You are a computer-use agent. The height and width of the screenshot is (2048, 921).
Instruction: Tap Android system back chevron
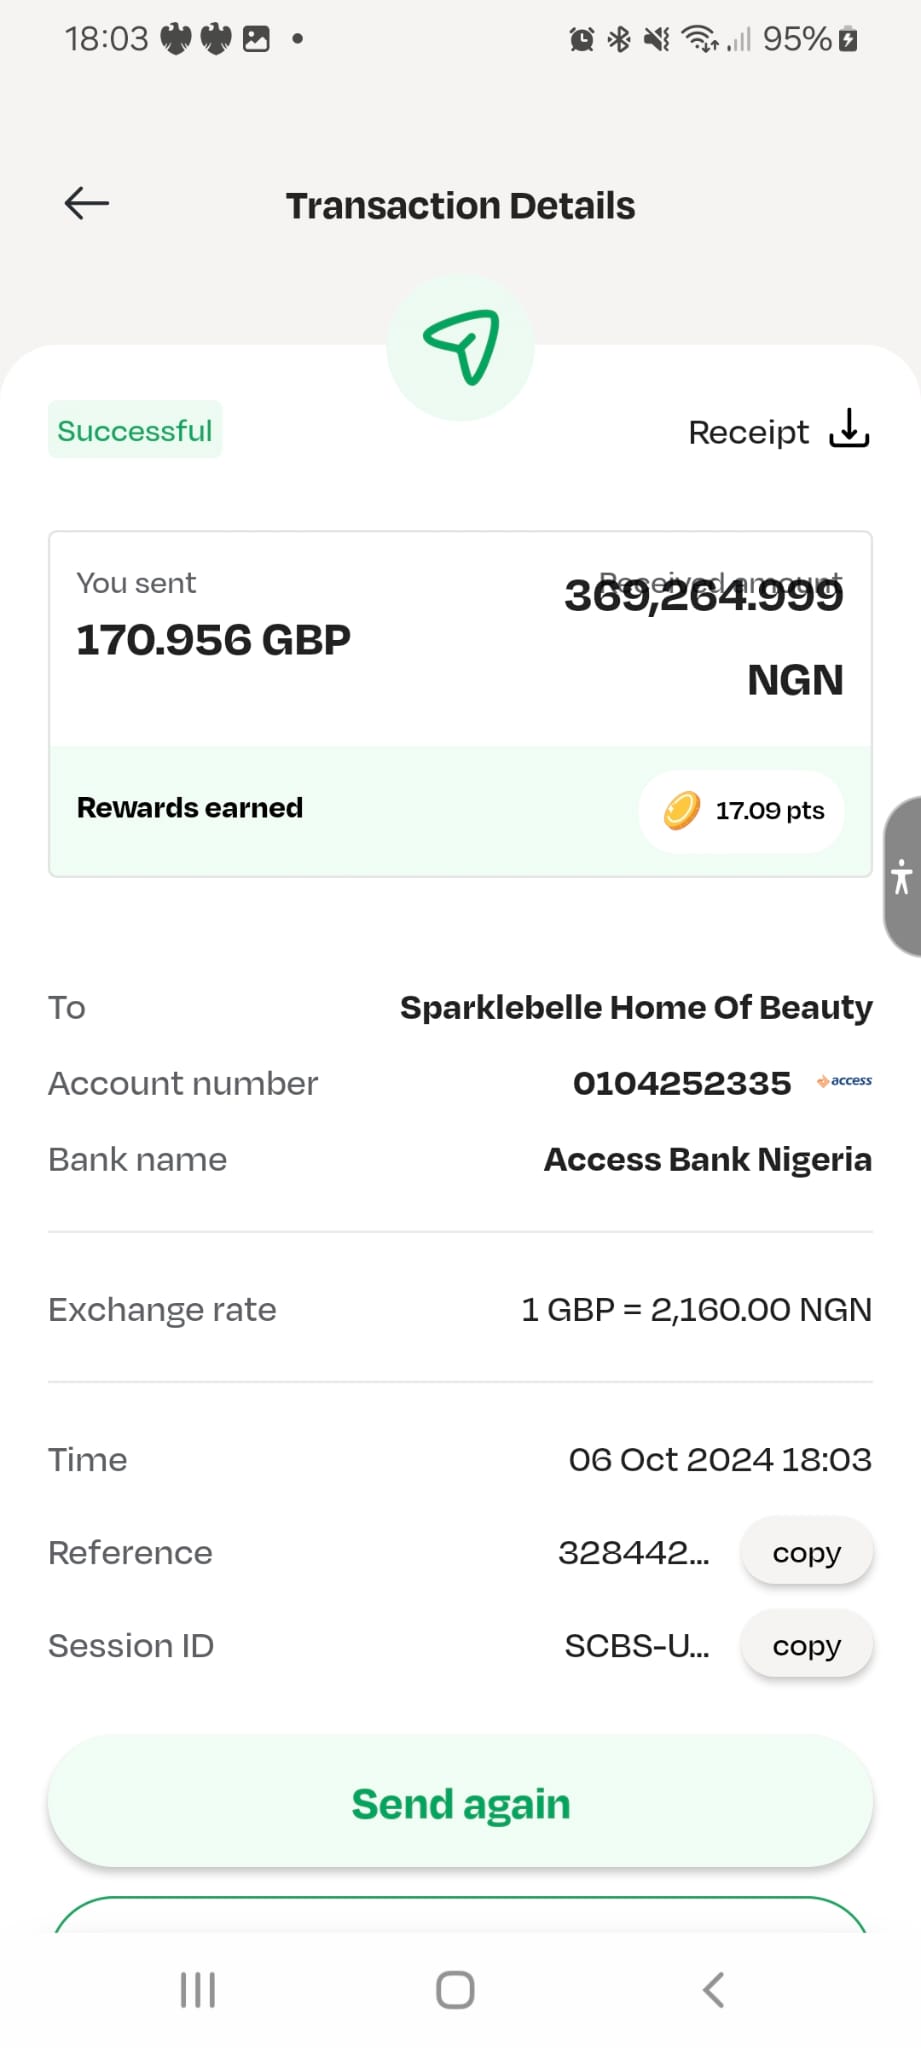point(713,1989)
